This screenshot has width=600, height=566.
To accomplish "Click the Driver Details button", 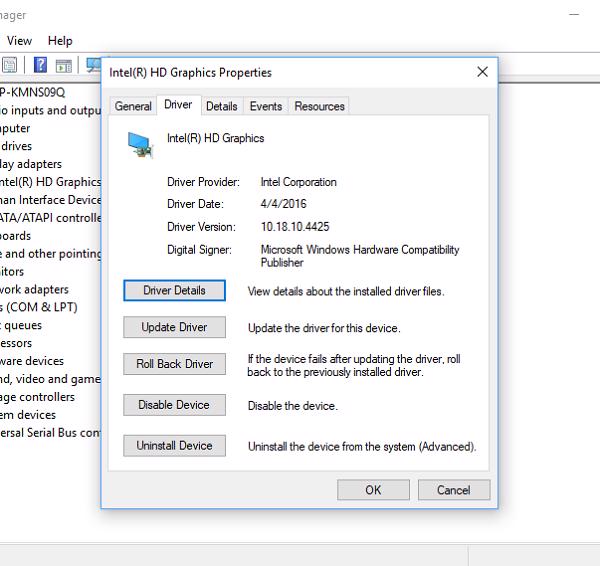I will (x=174, y=290).
